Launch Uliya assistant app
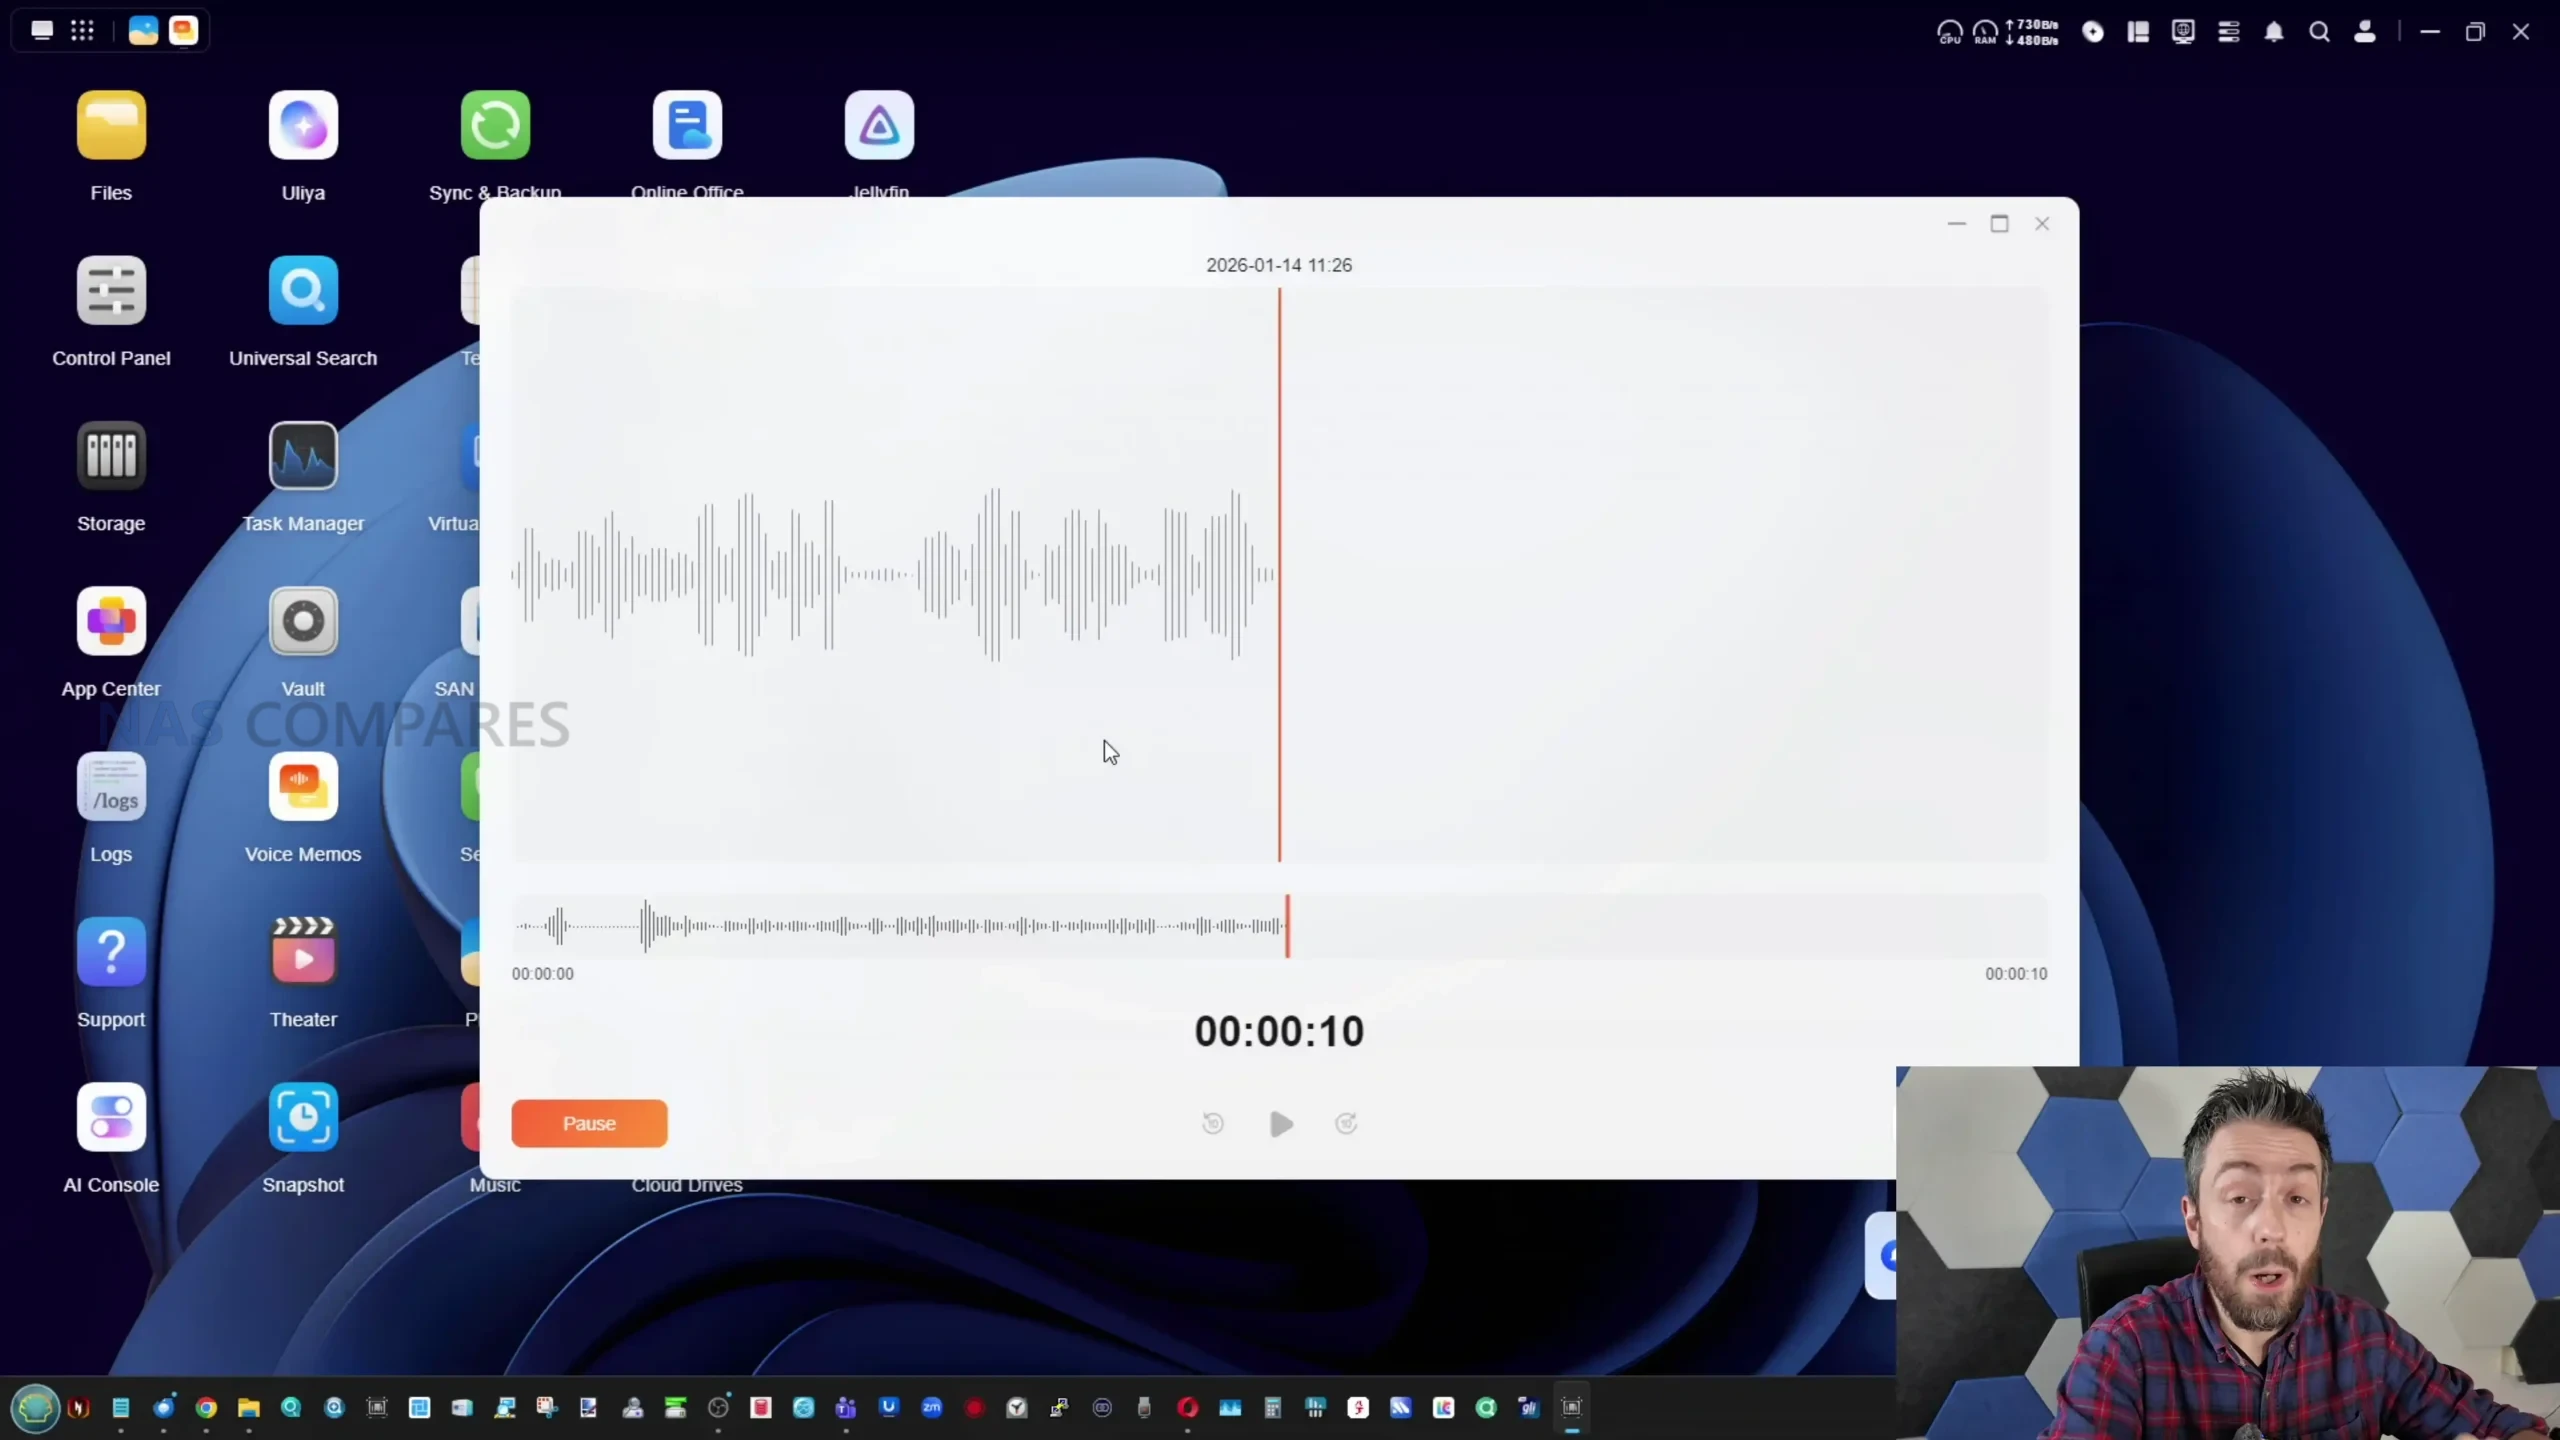Image resolution: width=2560 pixels, height=1440 pixels. (303, 126)
